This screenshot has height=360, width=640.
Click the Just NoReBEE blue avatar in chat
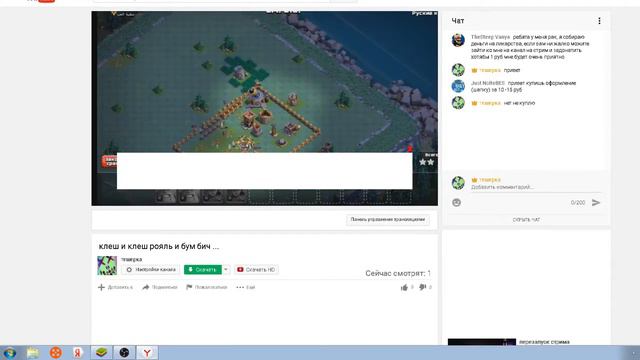point(458,86)
